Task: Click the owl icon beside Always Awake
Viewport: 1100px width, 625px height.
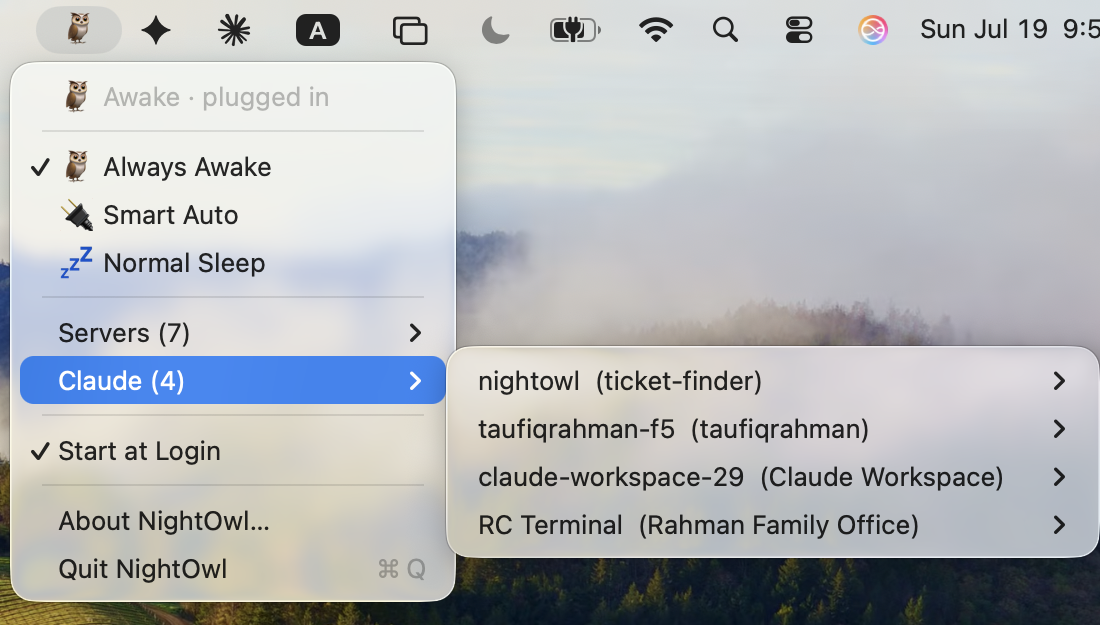Action: (x=76, y=166)
